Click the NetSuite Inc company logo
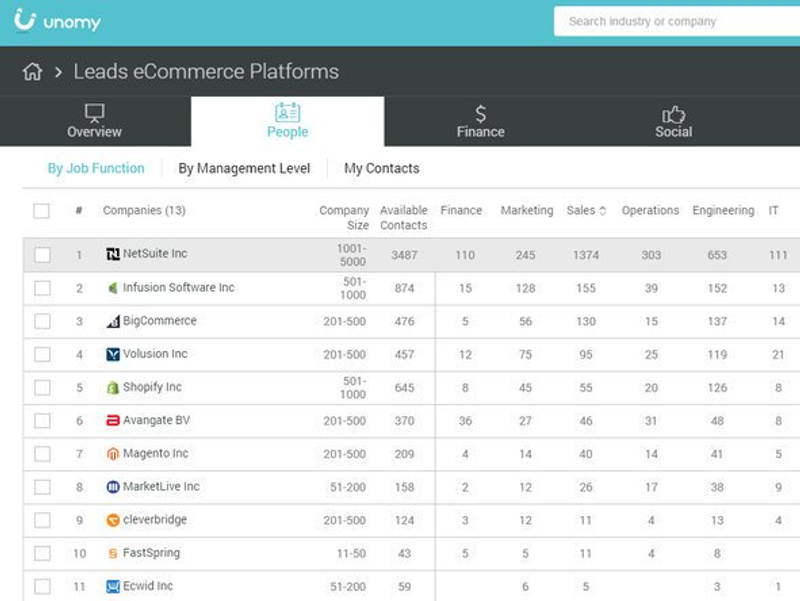The image size is (800, 601). (x=113, y=254)
